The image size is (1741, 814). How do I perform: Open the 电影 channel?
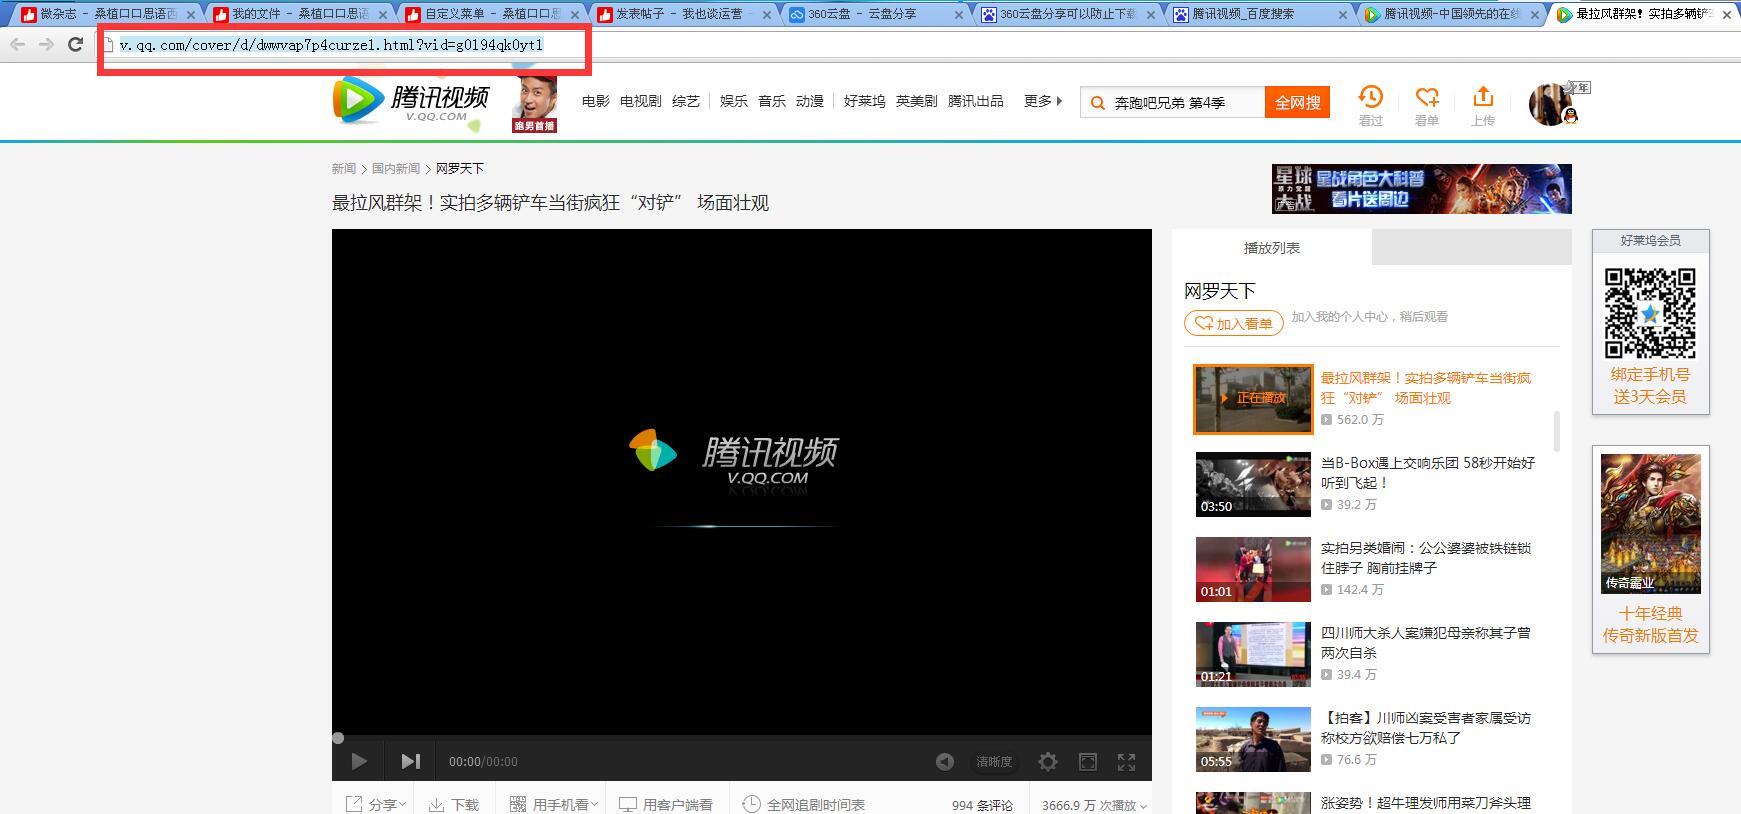click(596, 101)
